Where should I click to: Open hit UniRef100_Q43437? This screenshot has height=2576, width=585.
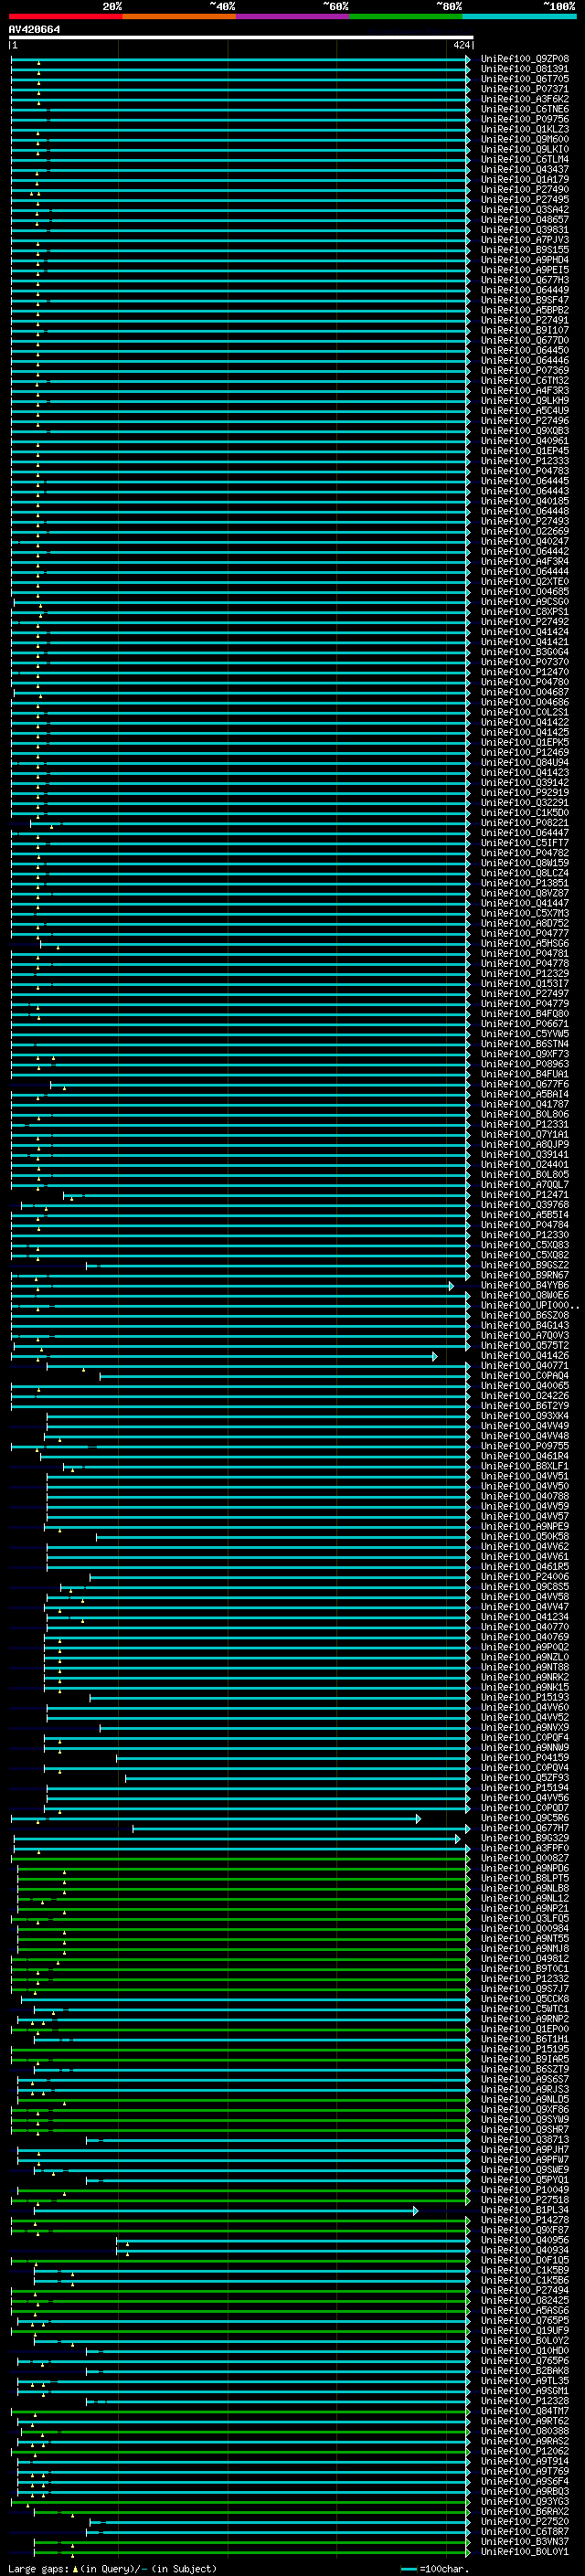(524, 170)
